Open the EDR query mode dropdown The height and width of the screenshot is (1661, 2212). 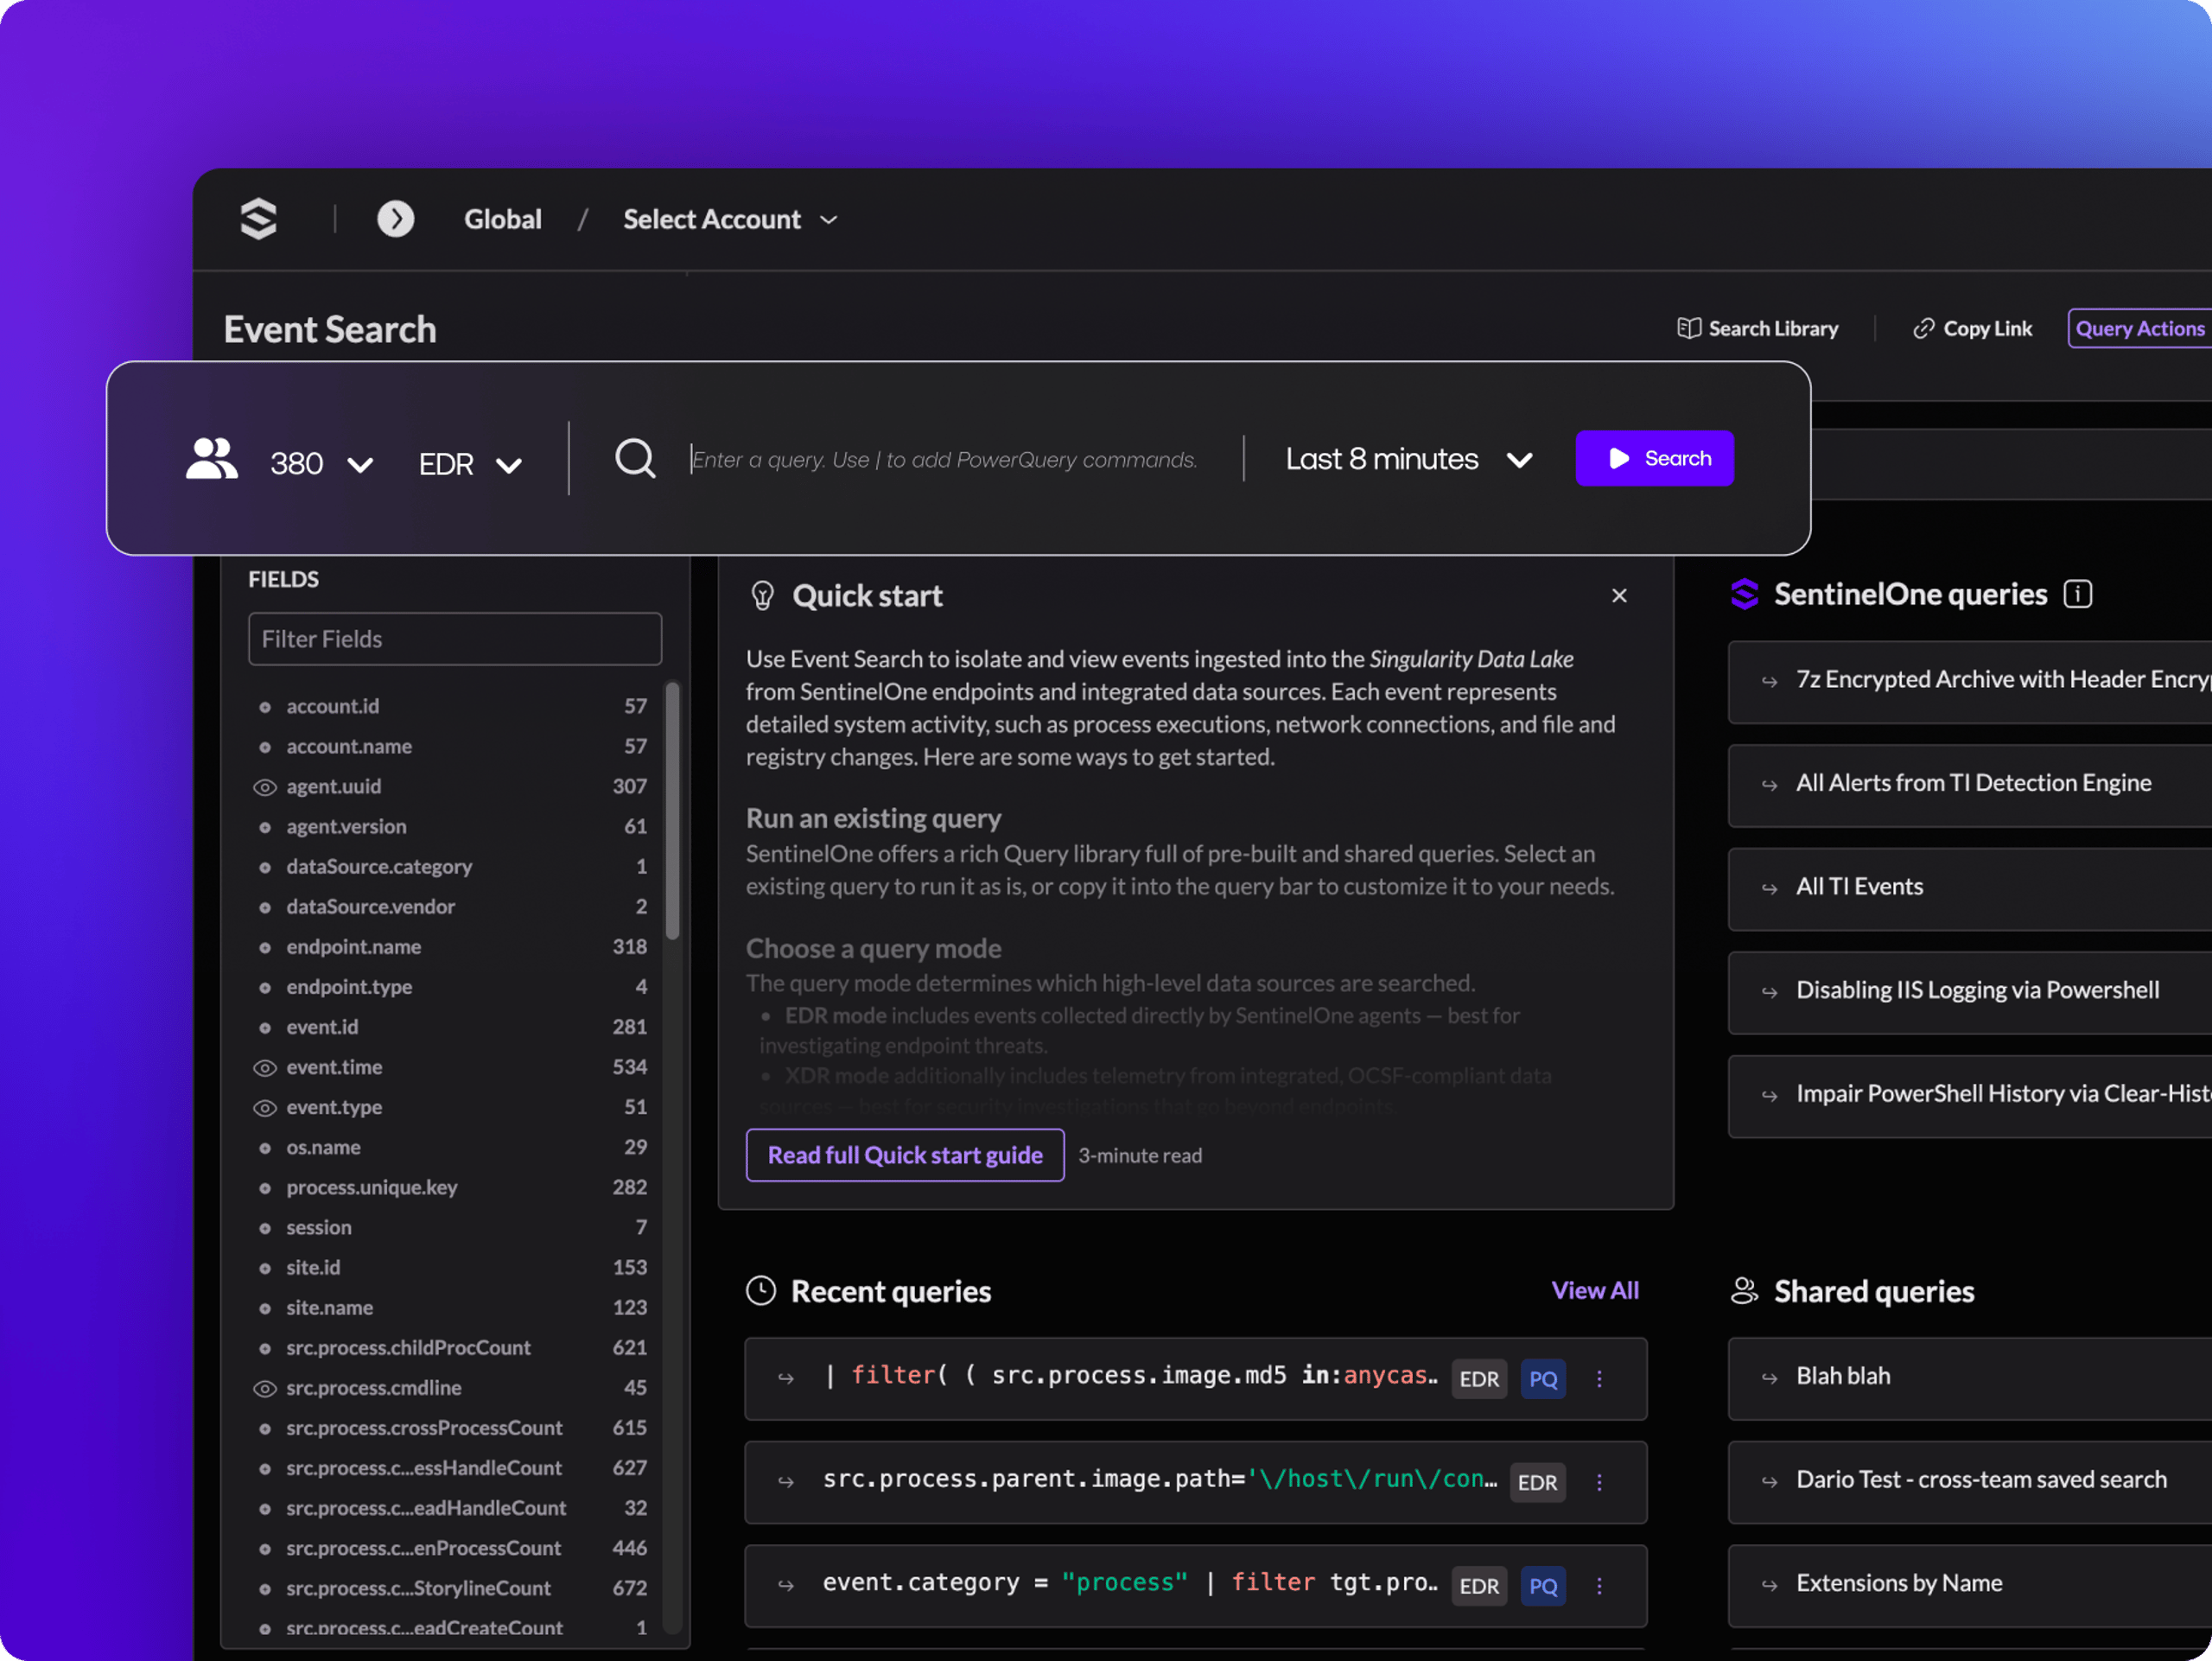[470, 464]
